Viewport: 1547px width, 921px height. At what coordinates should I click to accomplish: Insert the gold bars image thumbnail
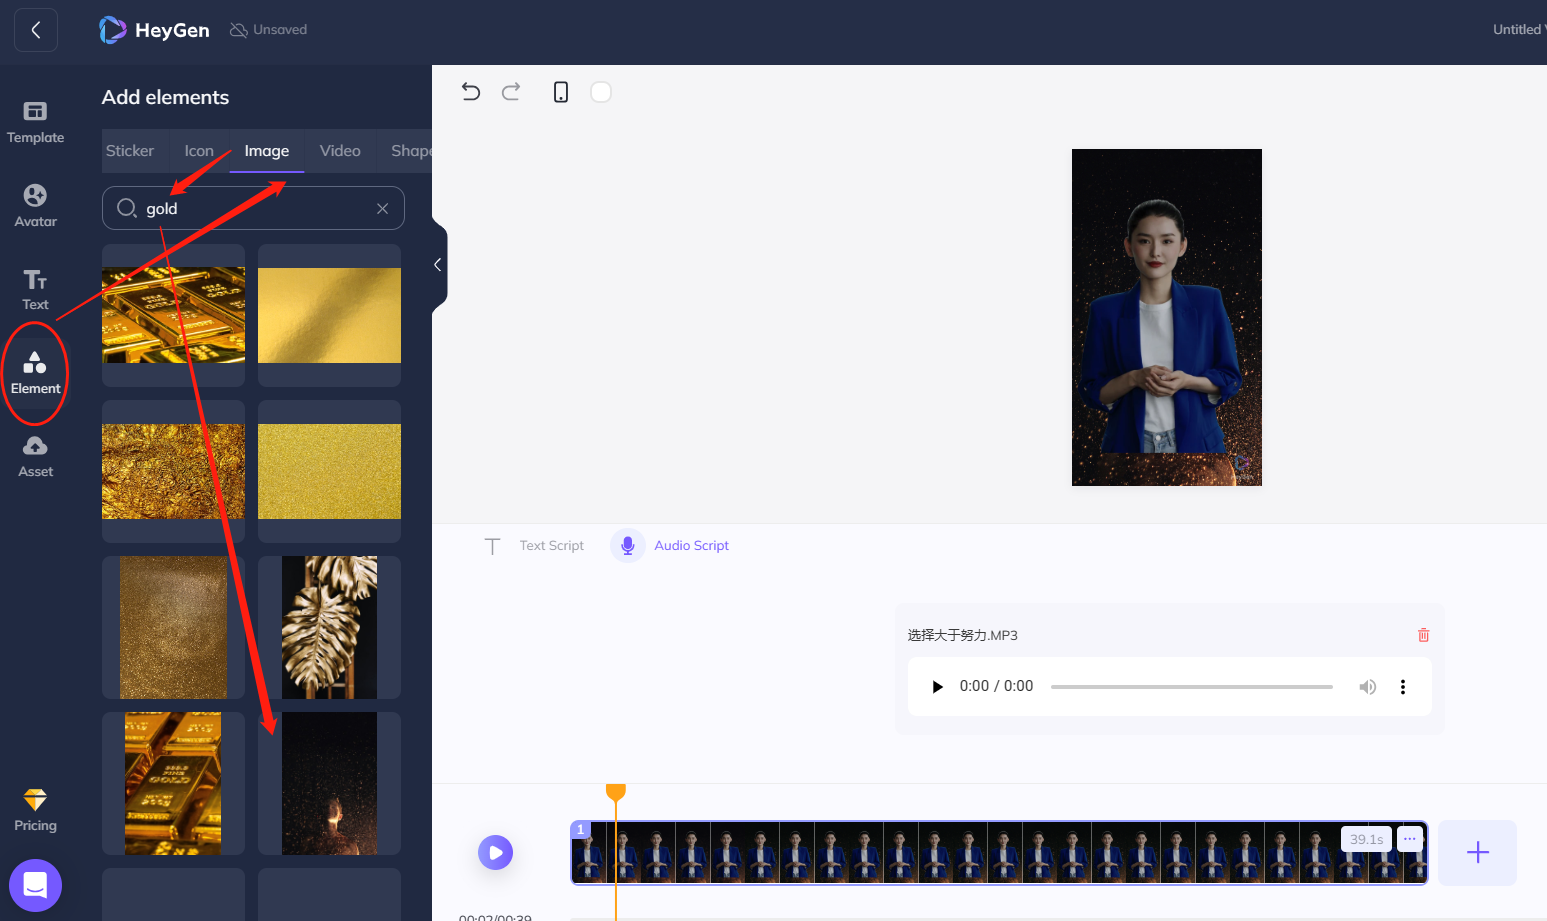[x=173, y=315]
